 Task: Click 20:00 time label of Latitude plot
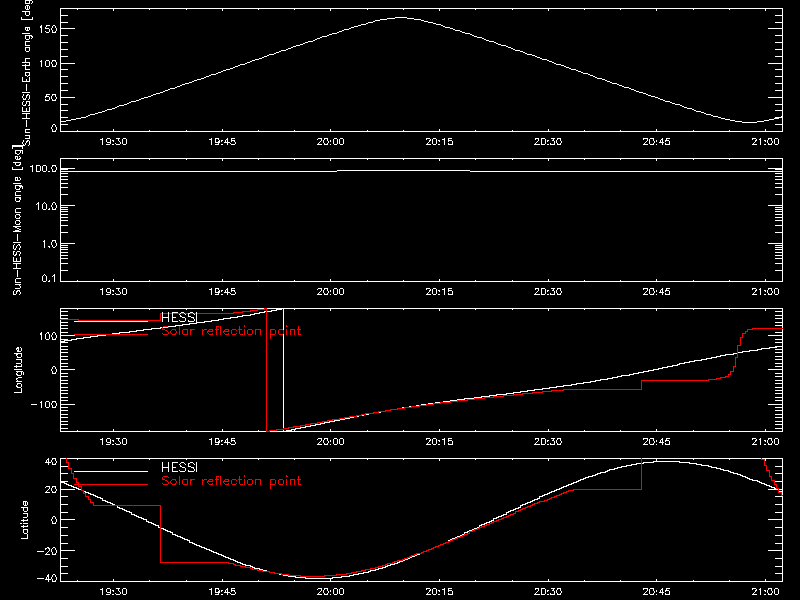331,591
